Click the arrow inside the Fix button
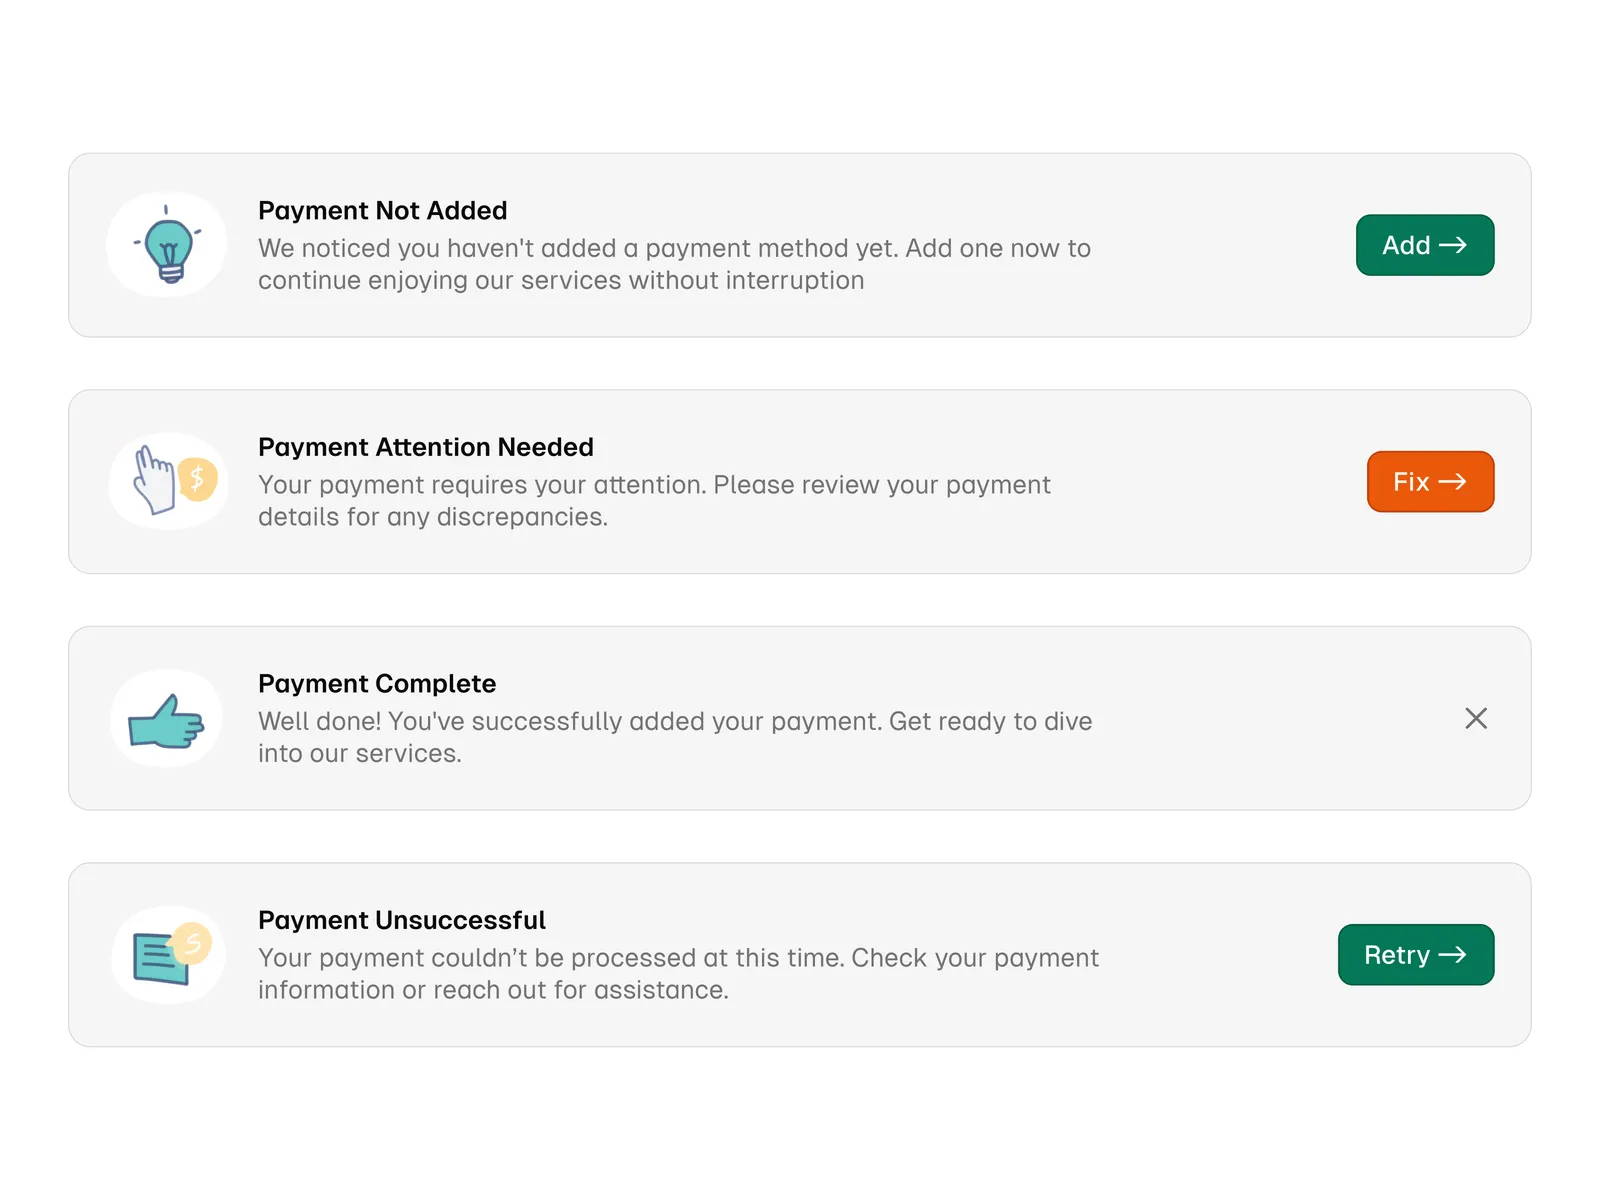 tap(1453, 482)
